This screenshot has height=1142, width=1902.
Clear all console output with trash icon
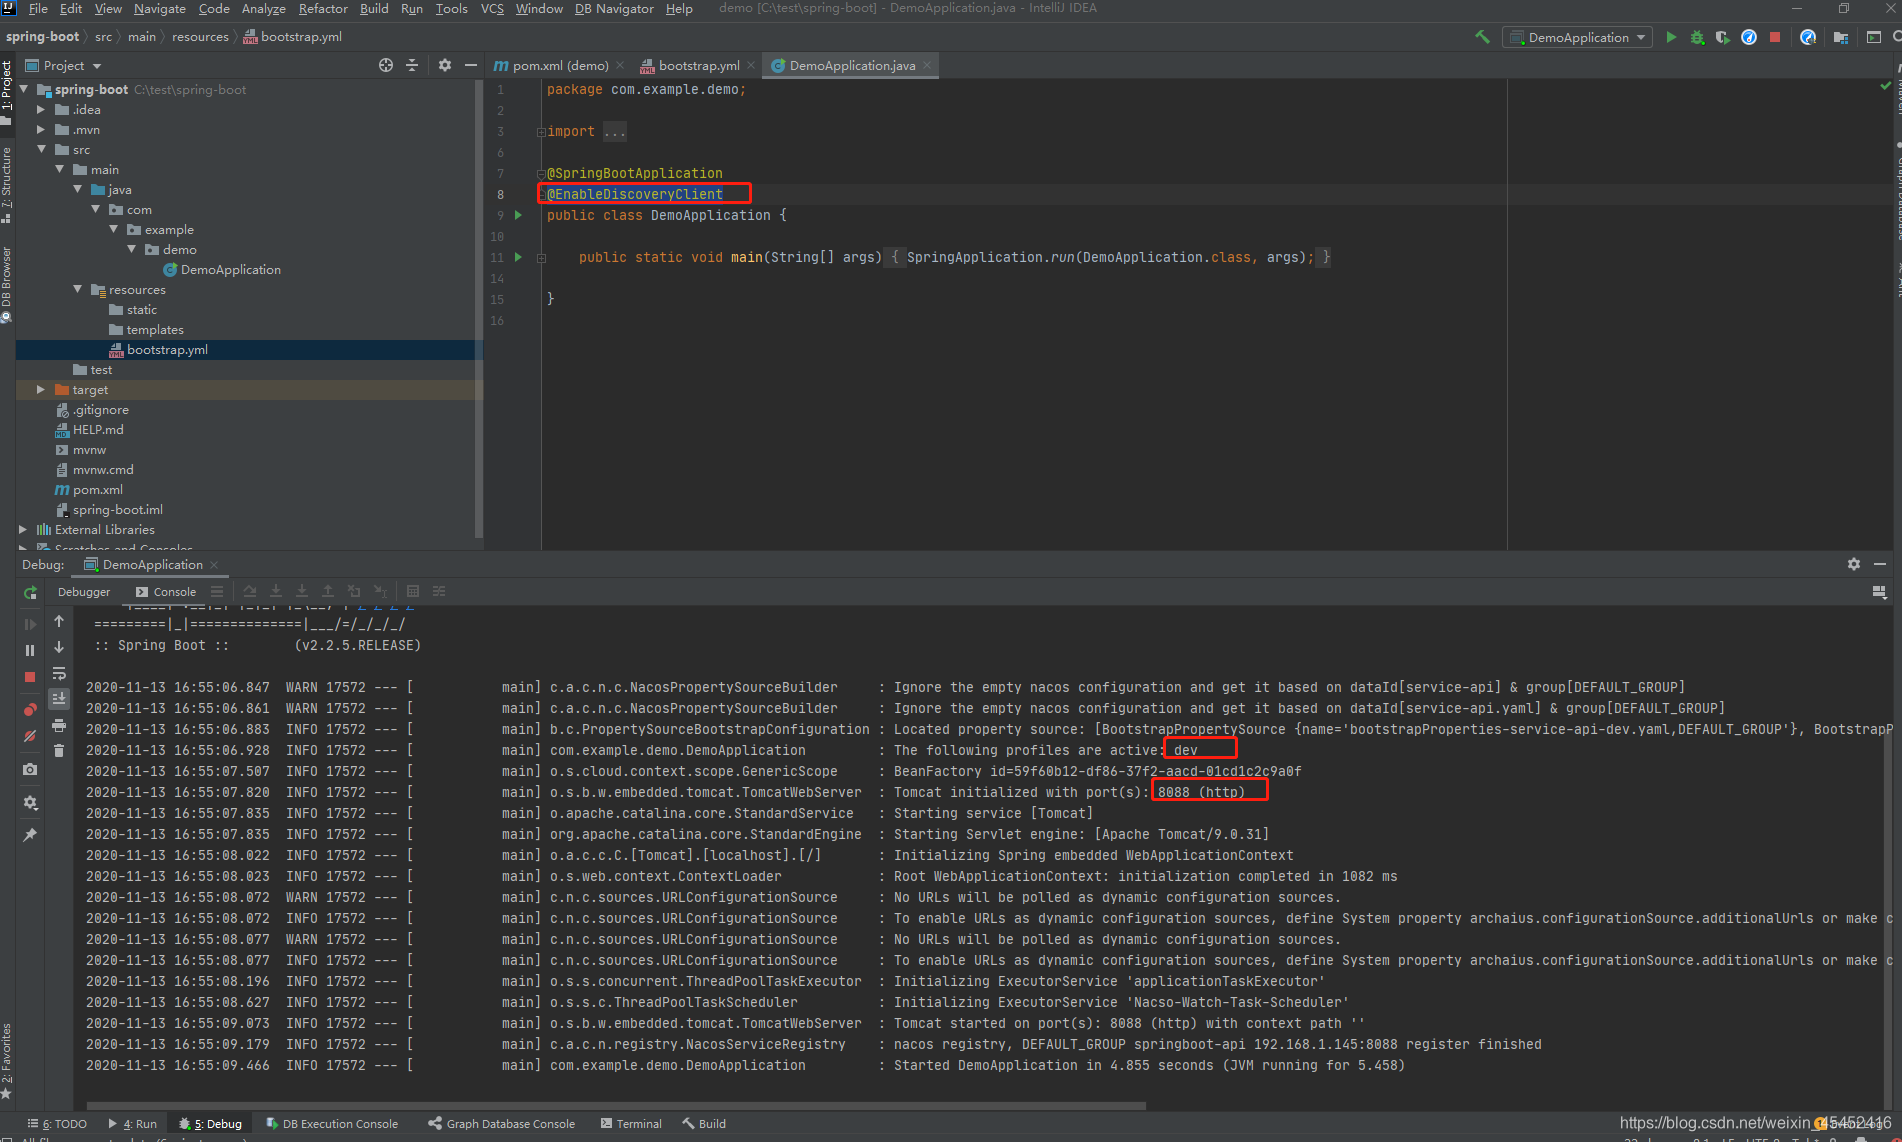(59, 750)
